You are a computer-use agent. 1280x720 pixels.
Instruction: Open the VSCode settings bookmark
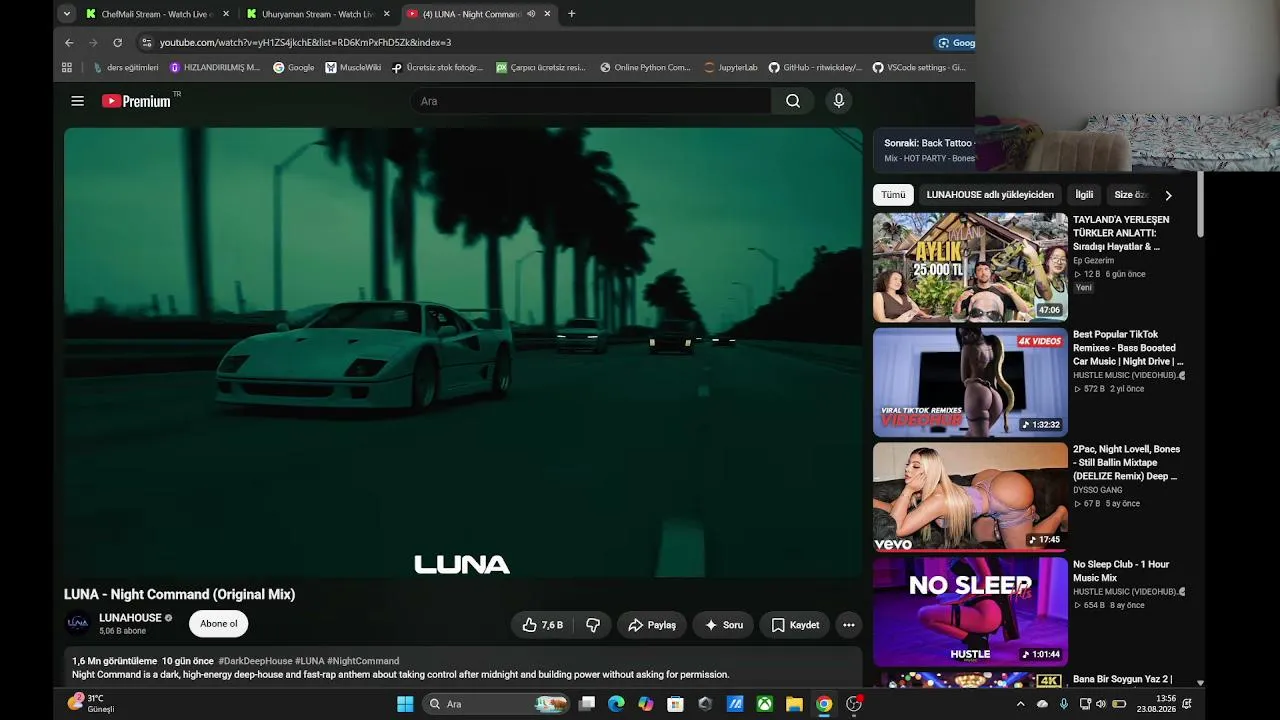919,68
